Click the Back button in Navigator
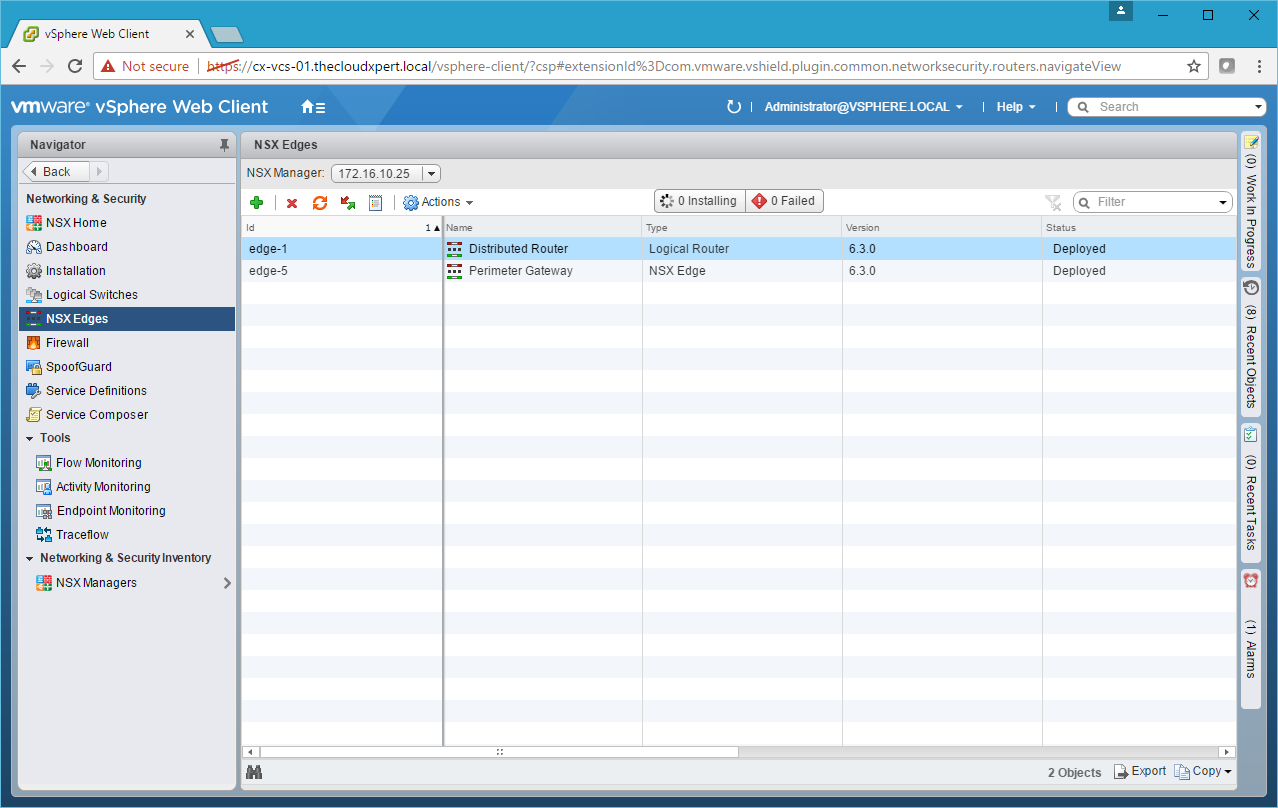 (57, 171)
